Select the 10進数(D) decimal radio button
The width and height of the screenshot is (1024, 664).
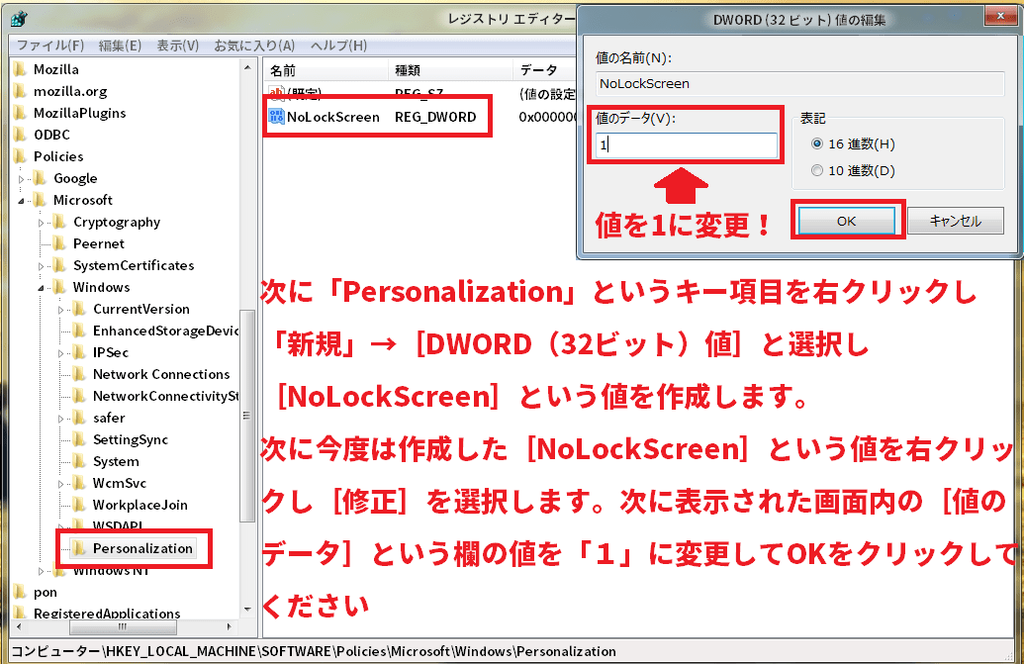[x=817, y=170]
